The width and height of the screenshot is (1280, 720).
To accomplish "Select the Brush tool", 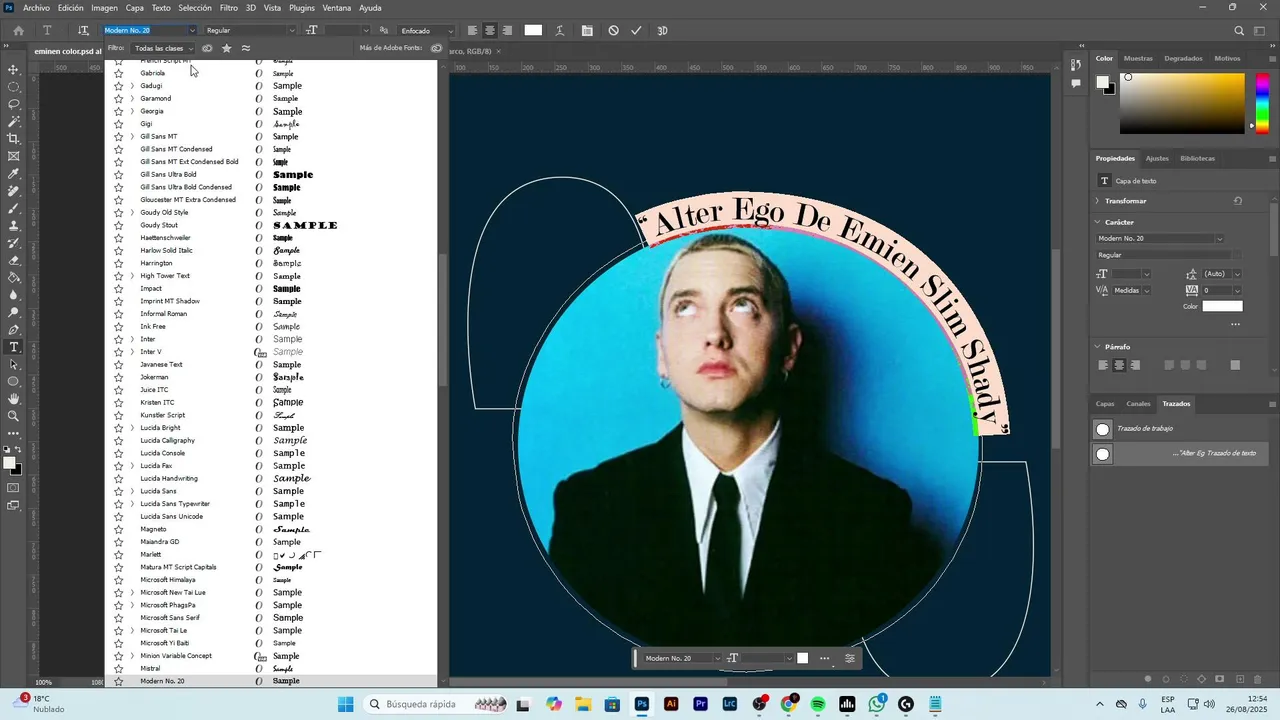I will pos(14,208).
